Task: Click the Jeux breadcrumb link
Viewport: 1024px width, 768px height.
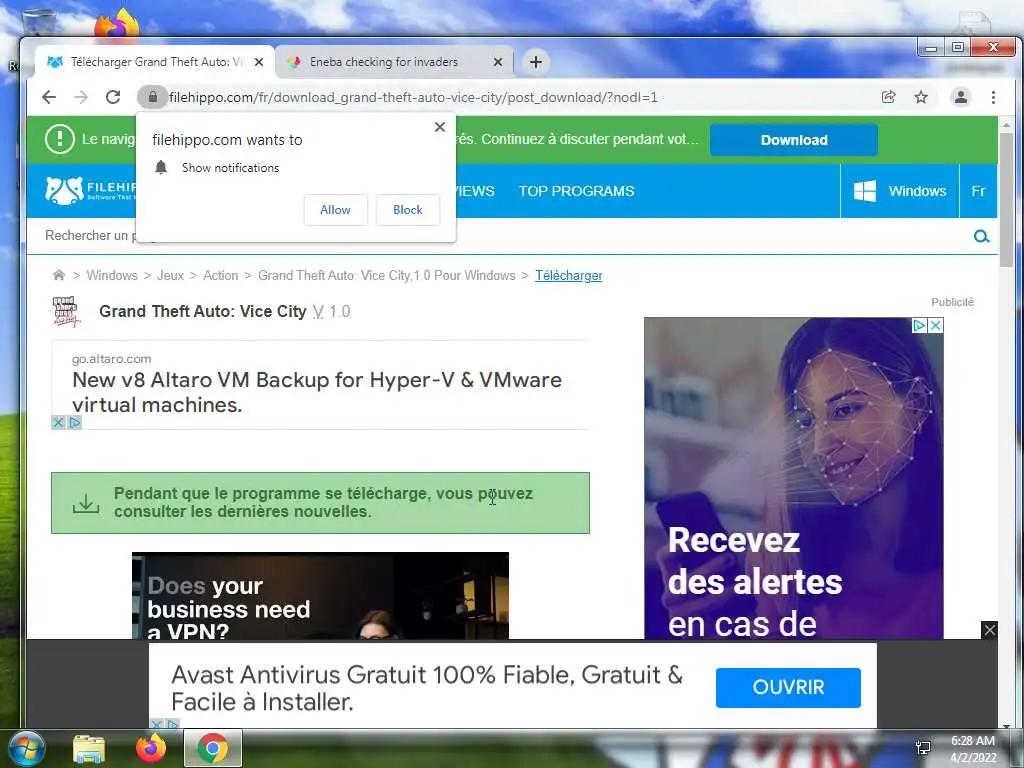Action: pos(170,275)
